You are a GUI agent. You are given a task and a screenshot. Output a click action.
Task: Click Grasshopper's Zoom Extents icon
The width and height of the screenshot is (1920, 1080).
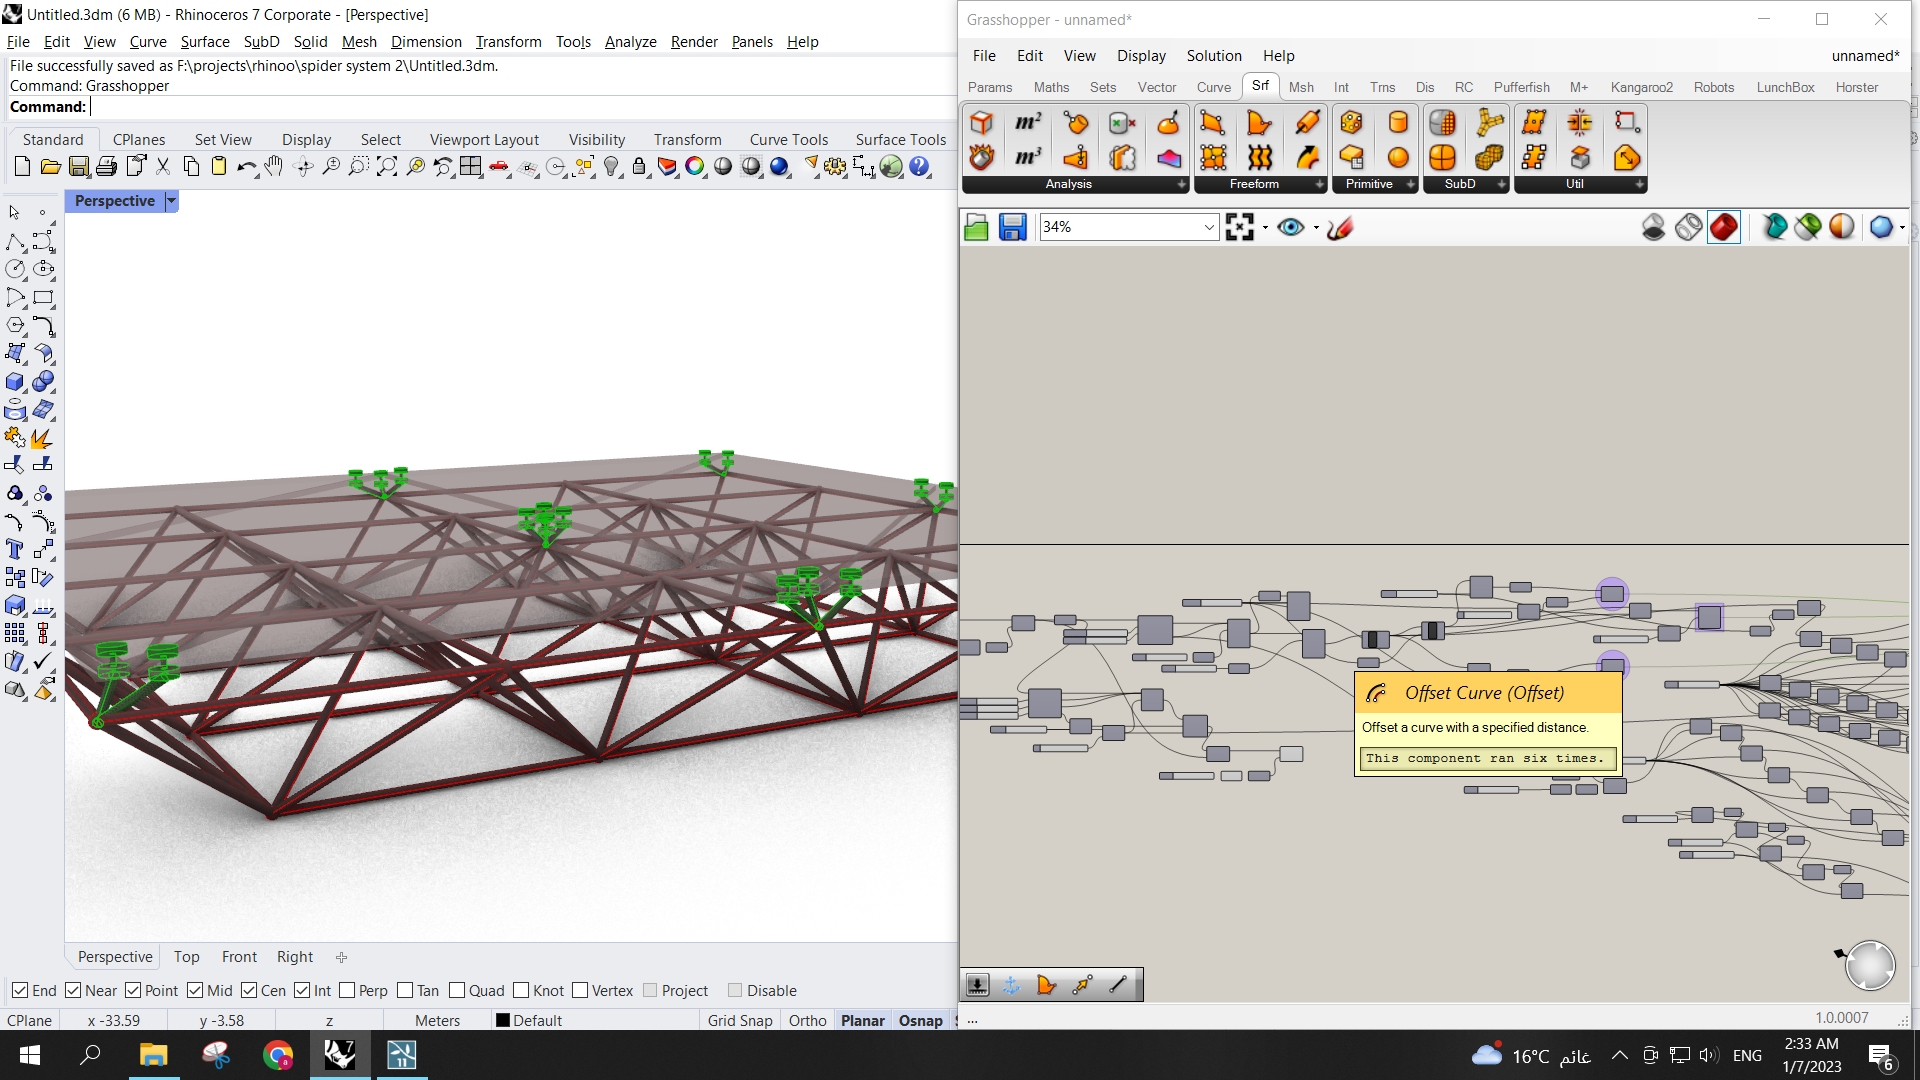click(x=1239, y=227)
